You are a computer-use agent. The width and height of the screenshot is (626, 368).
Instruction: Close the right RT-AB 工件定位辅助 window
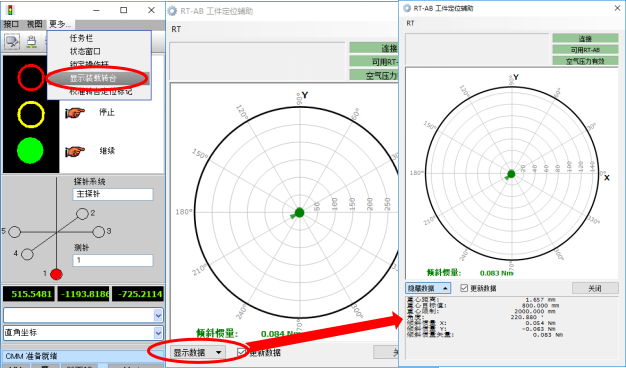(x=617, y=8)
